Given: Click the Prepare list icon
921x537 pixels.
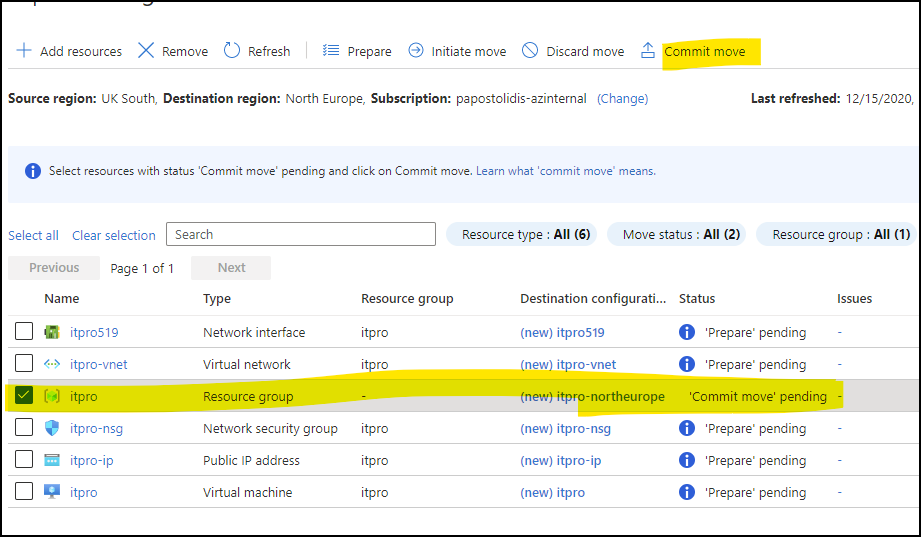Looking at the screenshot, I should coord(331,51).
